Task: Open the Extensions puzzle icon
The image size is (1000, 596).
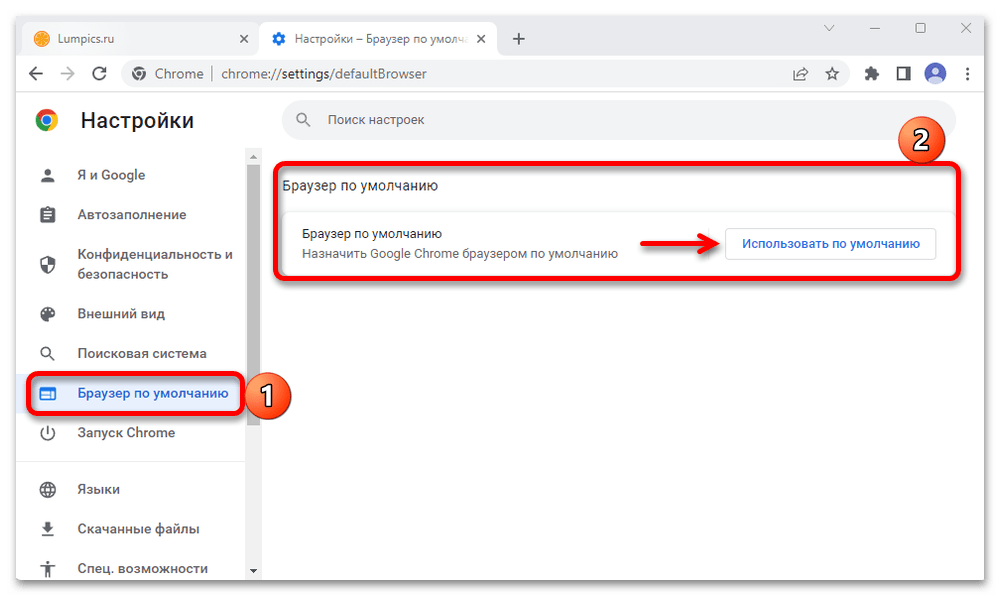Action: (872, 74)
